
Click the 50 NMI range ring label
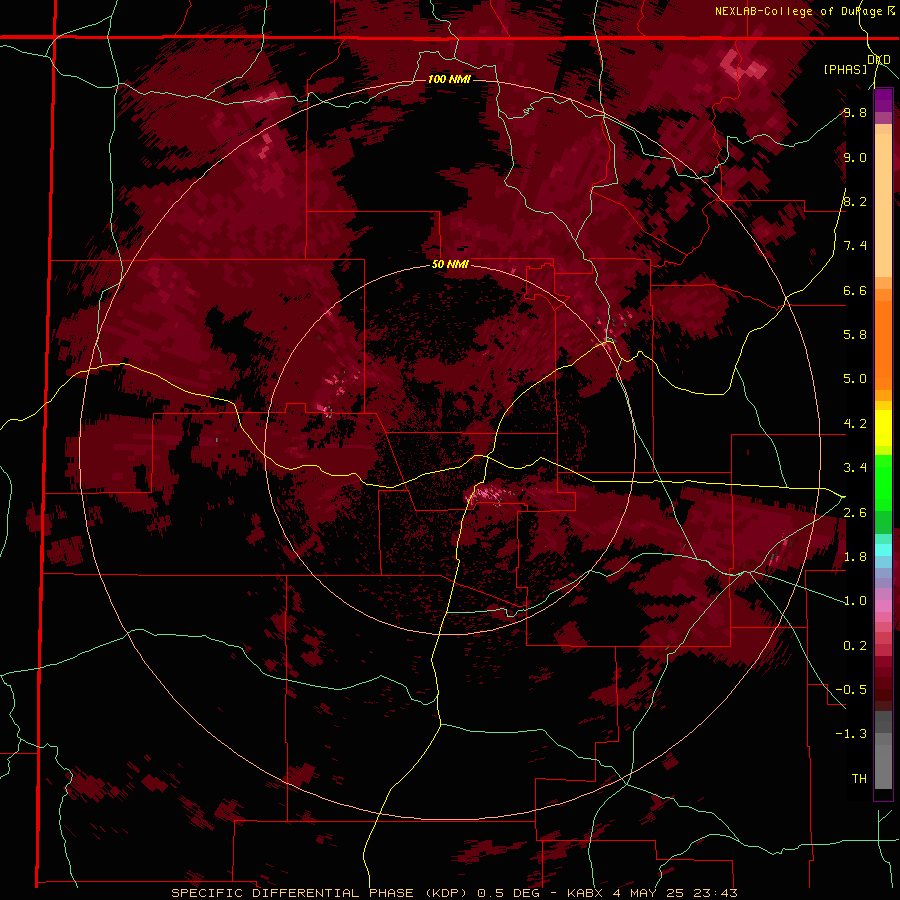[x=451, y=265]
